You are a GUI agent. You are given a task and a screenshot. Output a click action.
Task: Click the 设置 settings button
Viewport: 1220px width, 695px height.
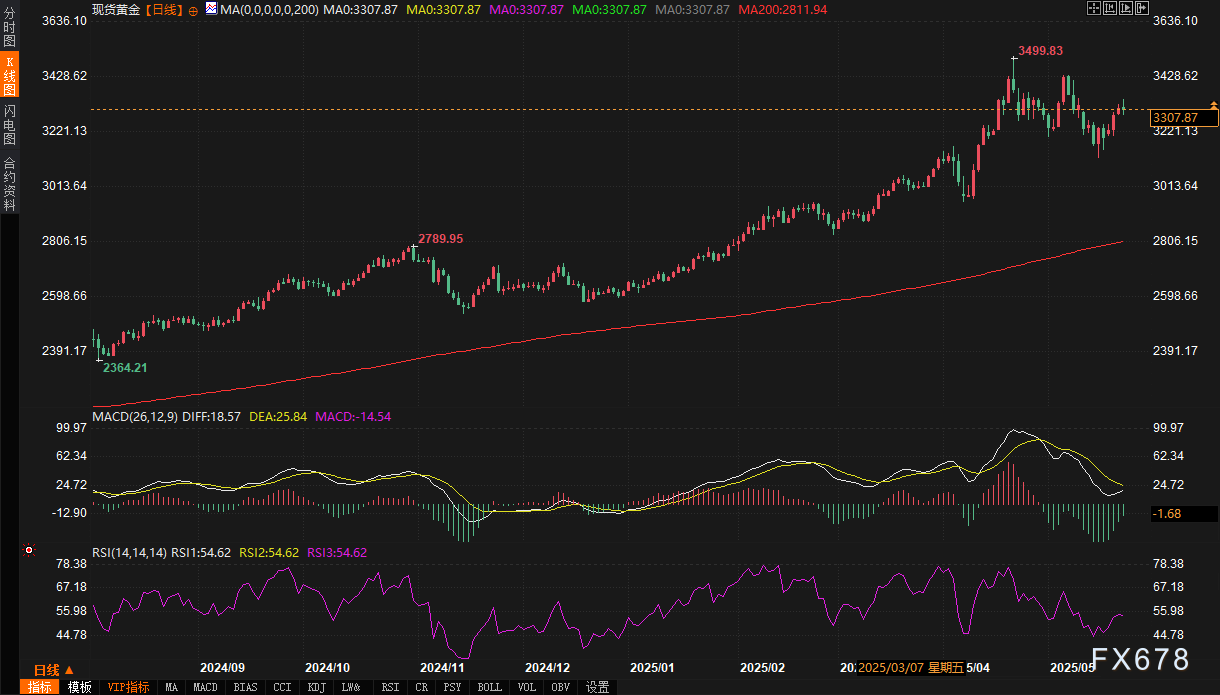(x=597, y=687)
